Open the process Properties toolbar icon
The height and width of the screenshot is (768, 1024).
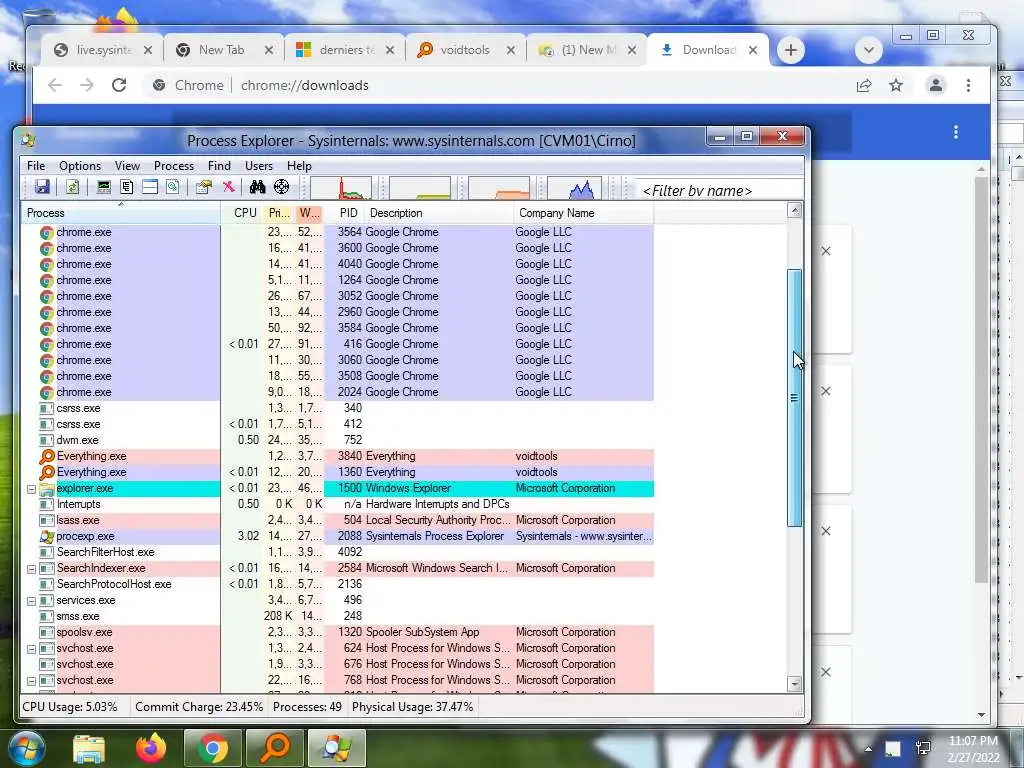point(204,187)
